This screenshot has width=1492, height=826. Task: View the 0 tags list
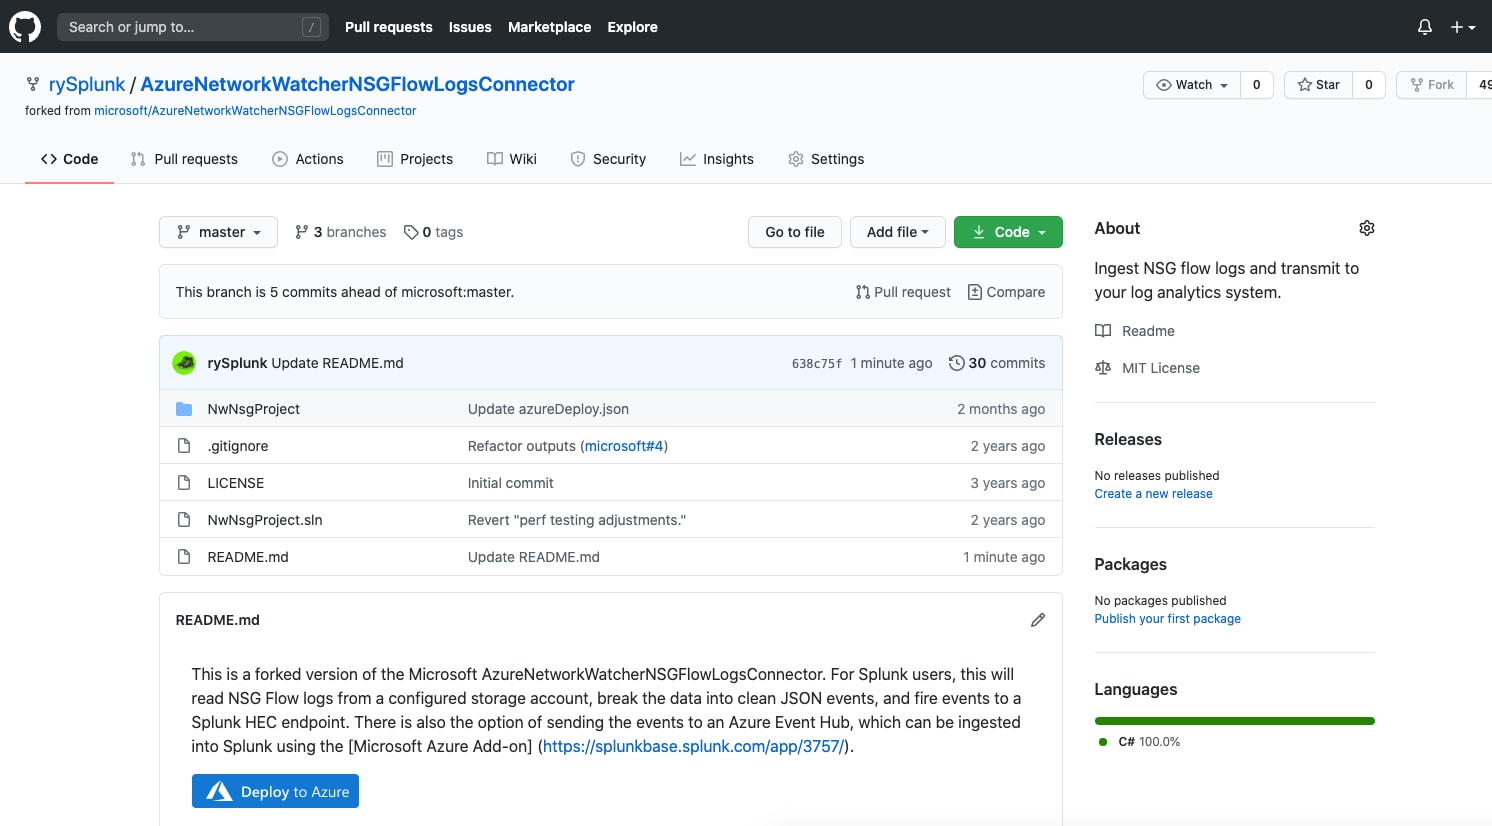pos(433,232)
